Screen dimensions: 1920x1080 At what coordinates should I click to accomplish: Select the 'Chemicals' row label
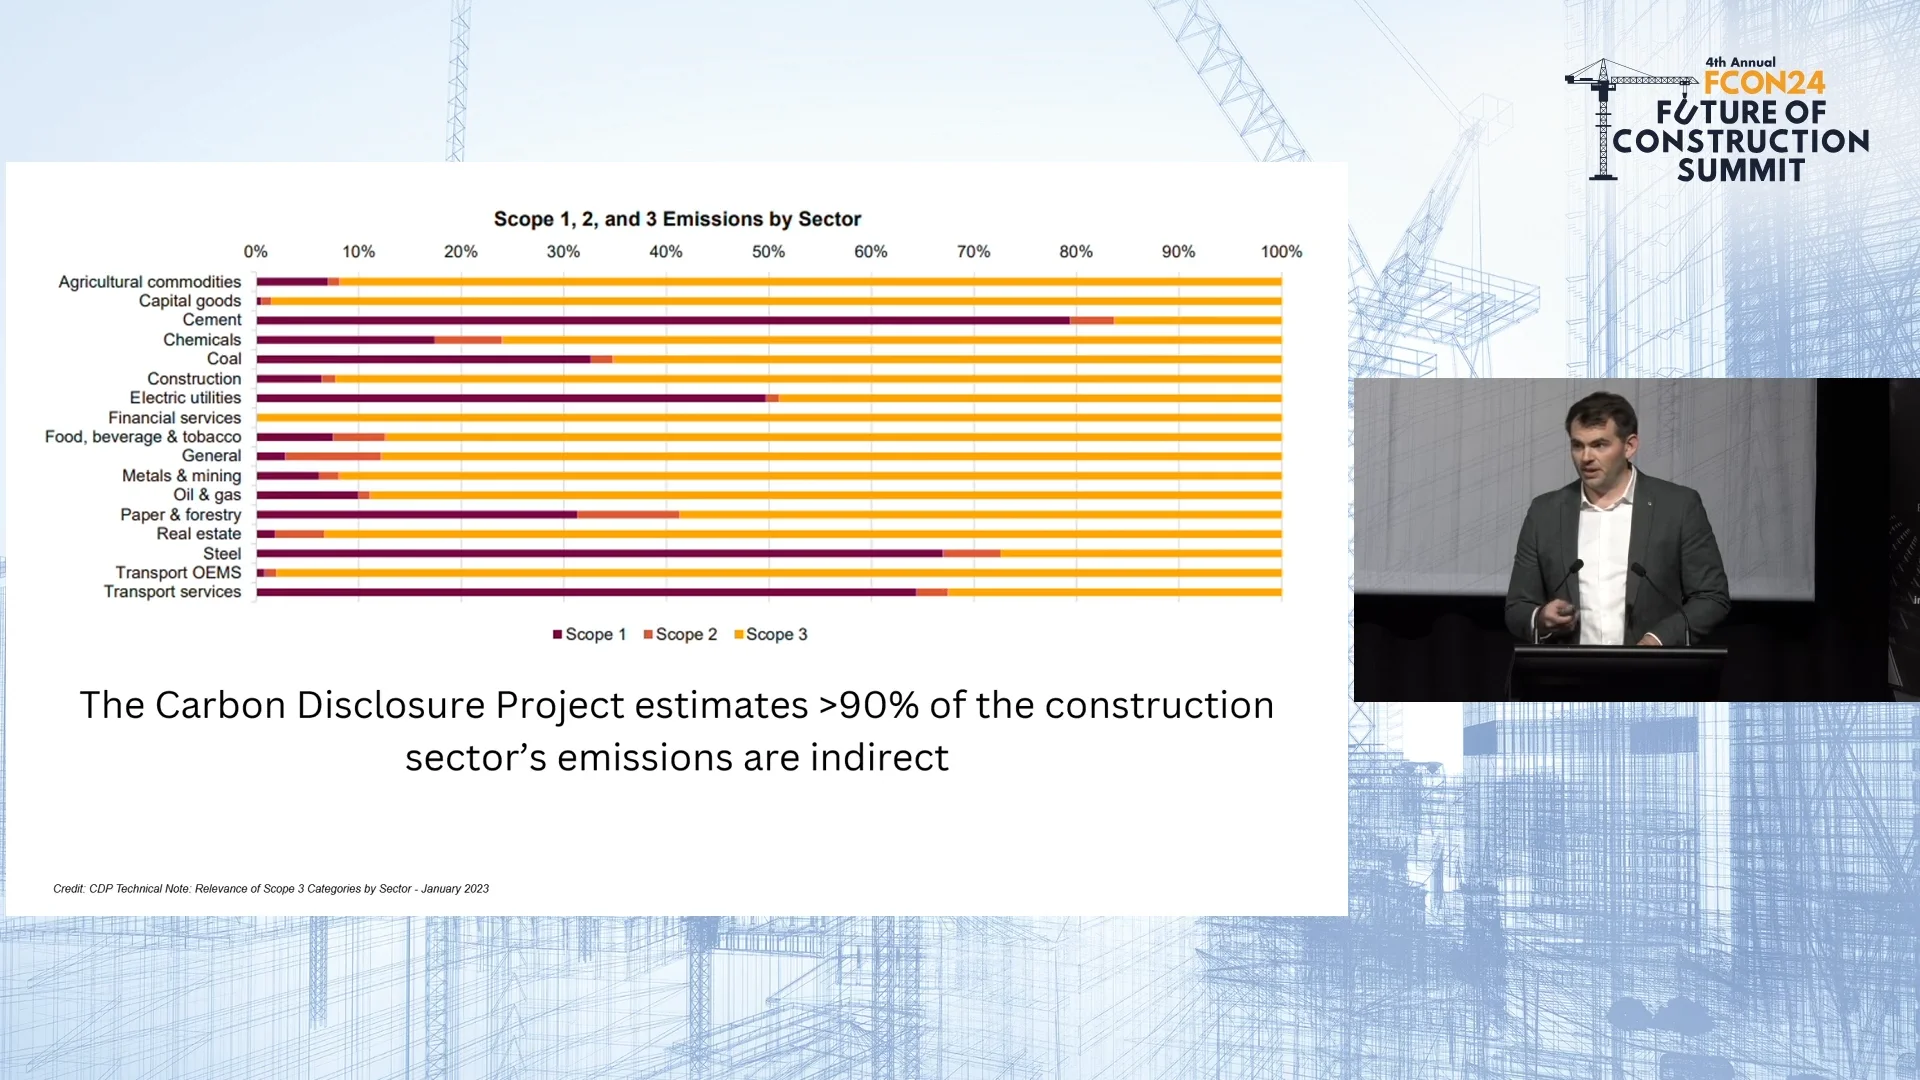click(202, 340)
